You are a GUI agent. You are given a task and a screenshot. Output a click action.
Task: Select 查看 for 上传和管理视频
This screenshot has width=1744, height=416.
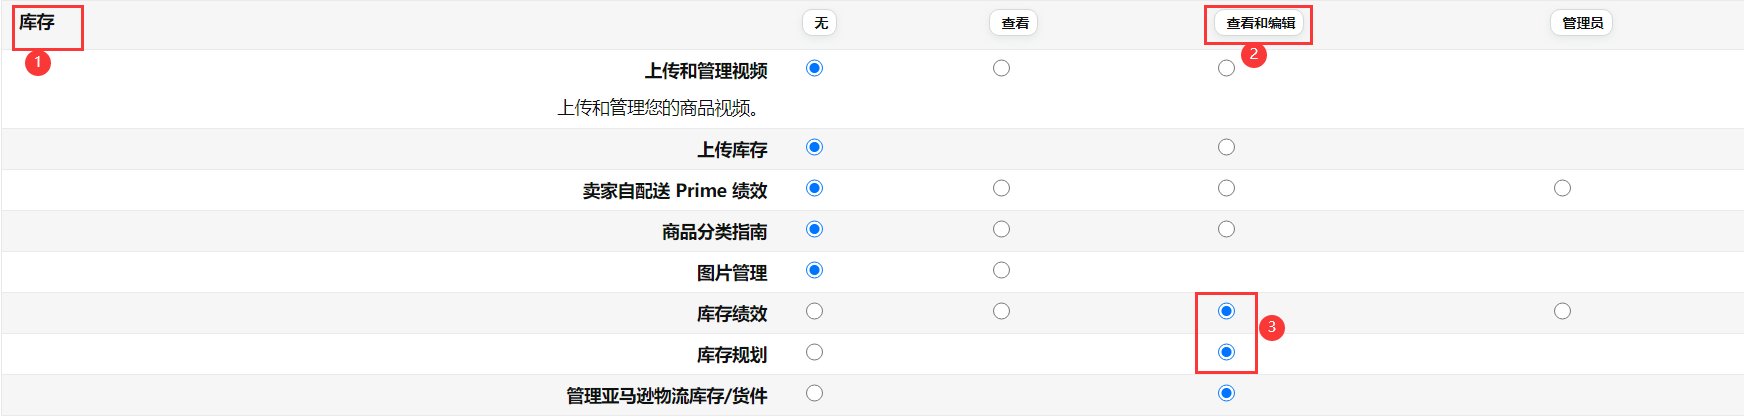1001,68
